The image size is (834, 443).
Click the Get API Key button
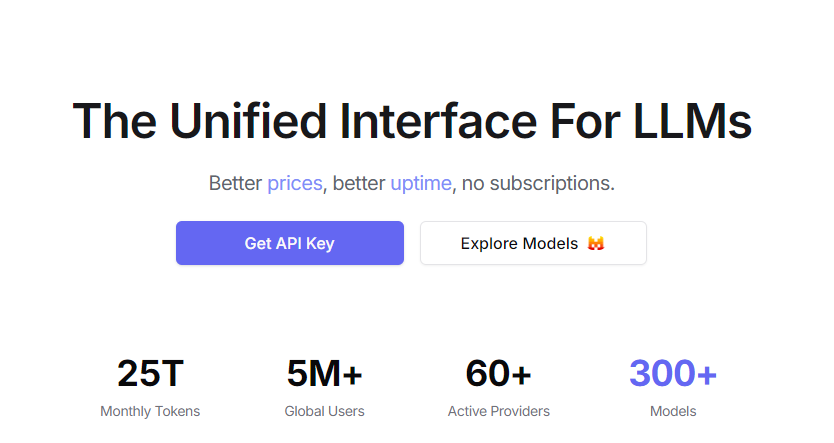coord(289,243)
